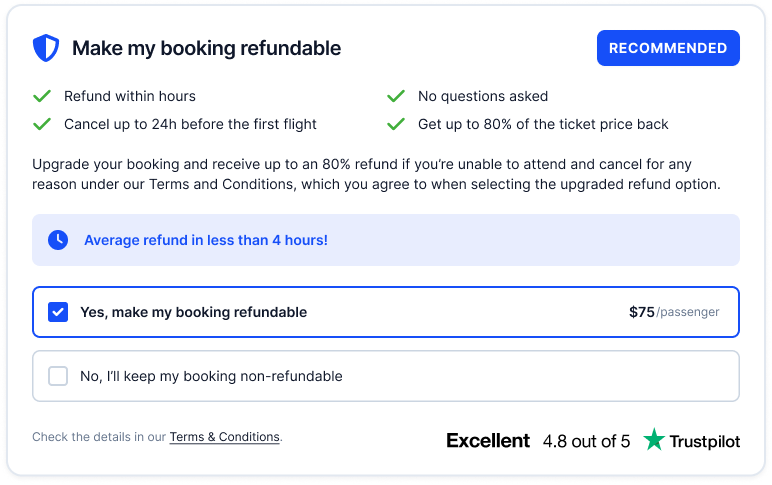Select the No, I'll keep my booking non-refundable row
The width and height of the screenshot is (772, 485).
click(x=386, y=376)
